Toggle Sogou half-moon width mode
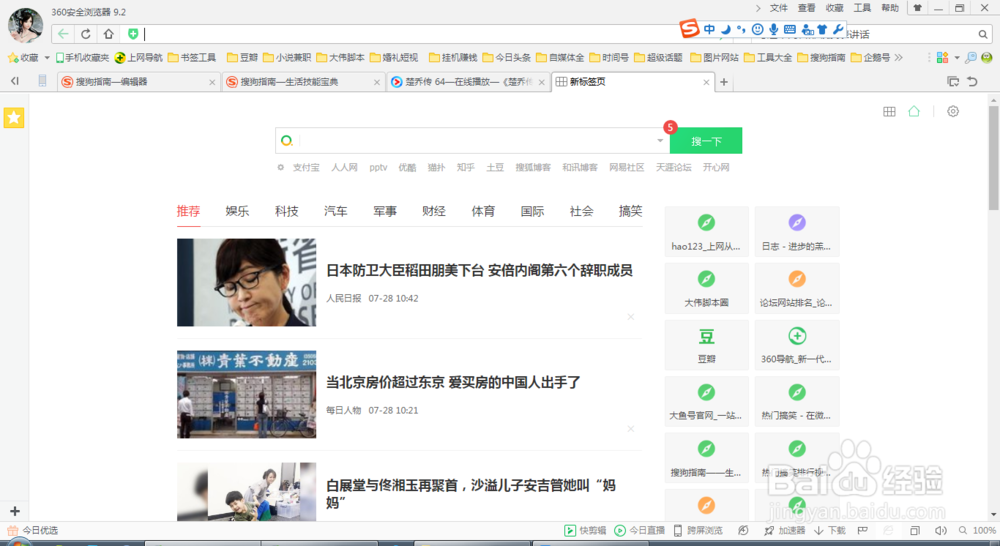 click(x=726, y=29)
